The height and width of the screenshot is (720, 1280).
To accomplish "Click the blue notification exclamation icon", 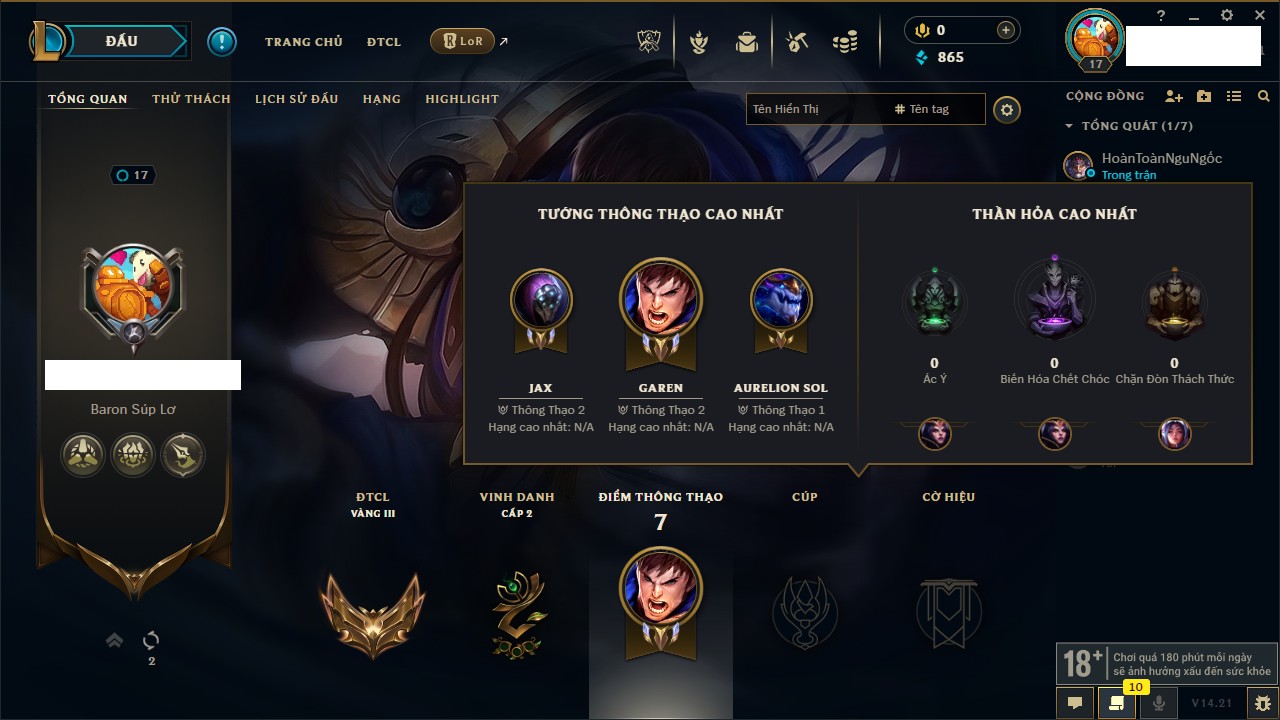I will 221,41.
